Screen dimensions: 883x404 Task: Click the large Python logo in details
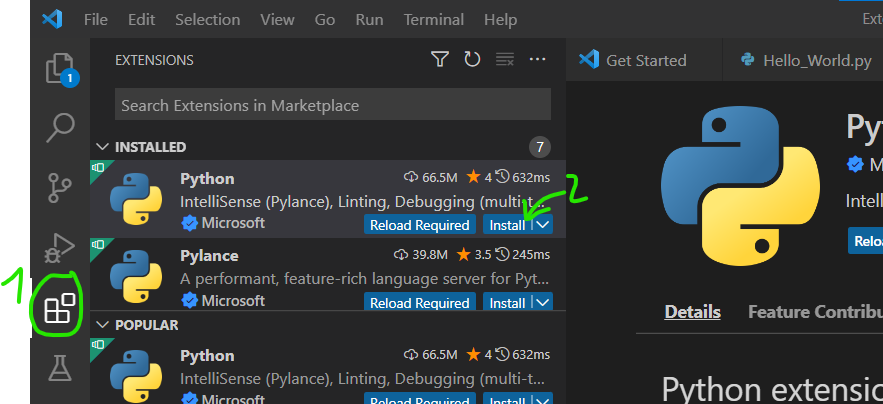tap(740, 187)
